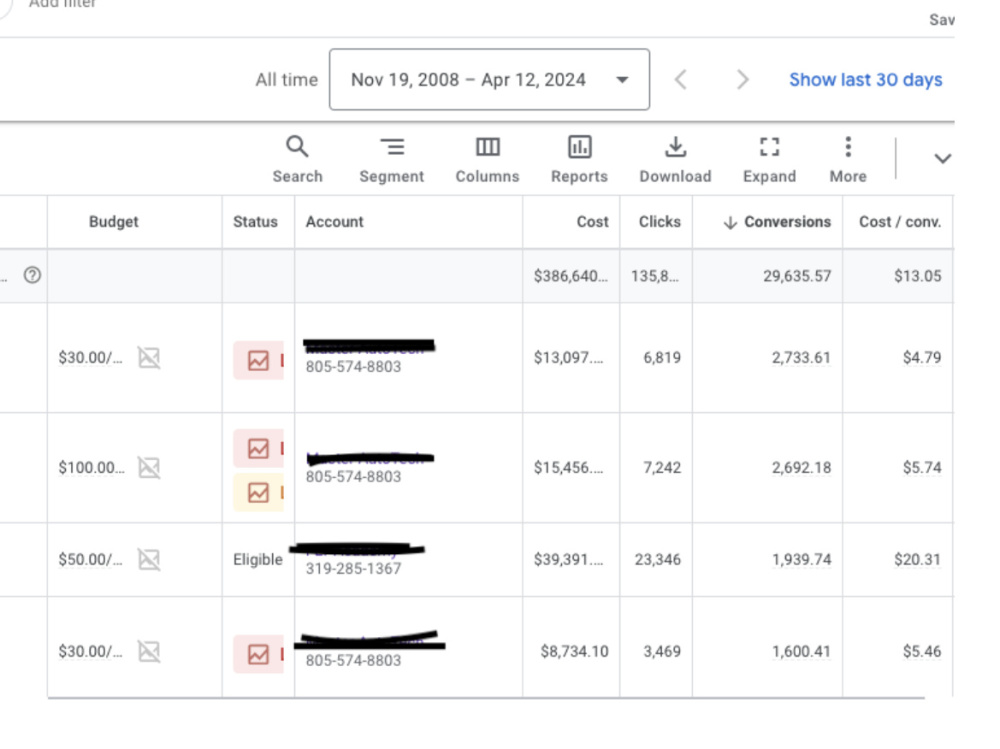The width and height of the screenshot is (1000, 749).
Task: Click yellow status icon in $15,456 row
Action: coord(258,493)
